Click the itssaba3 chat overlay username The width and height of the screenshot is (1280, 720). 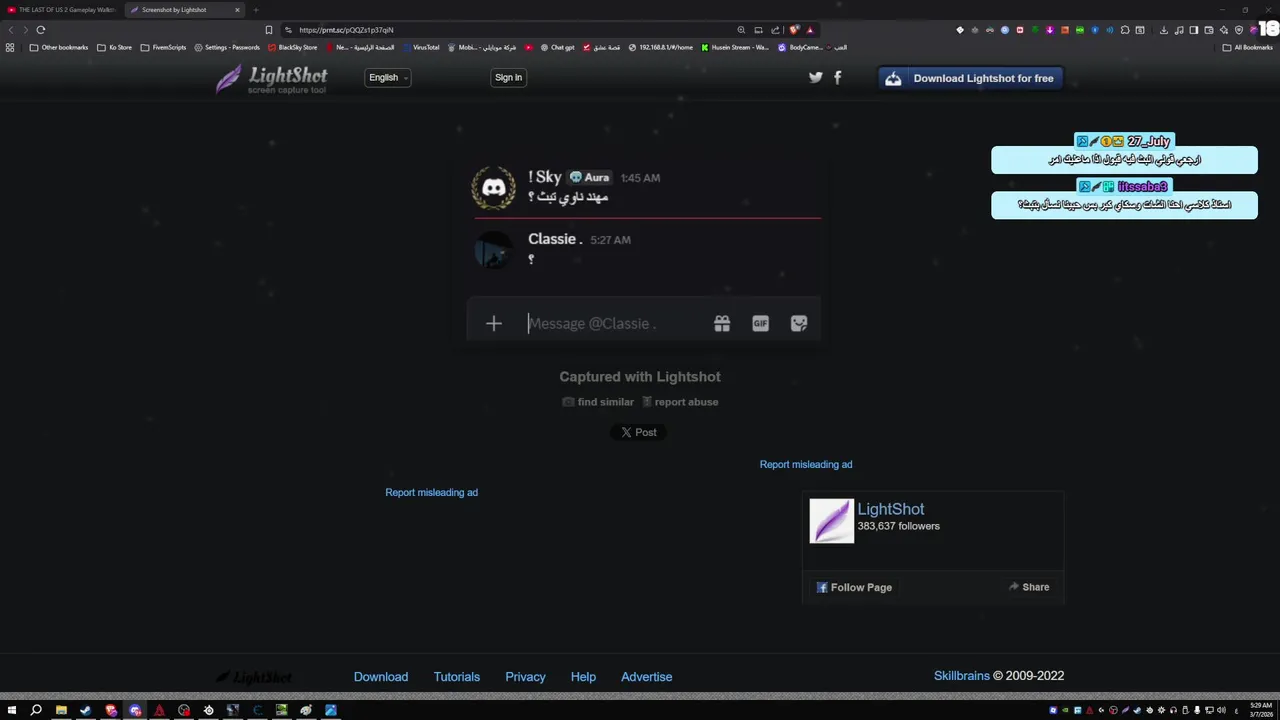coord(1143,187)
